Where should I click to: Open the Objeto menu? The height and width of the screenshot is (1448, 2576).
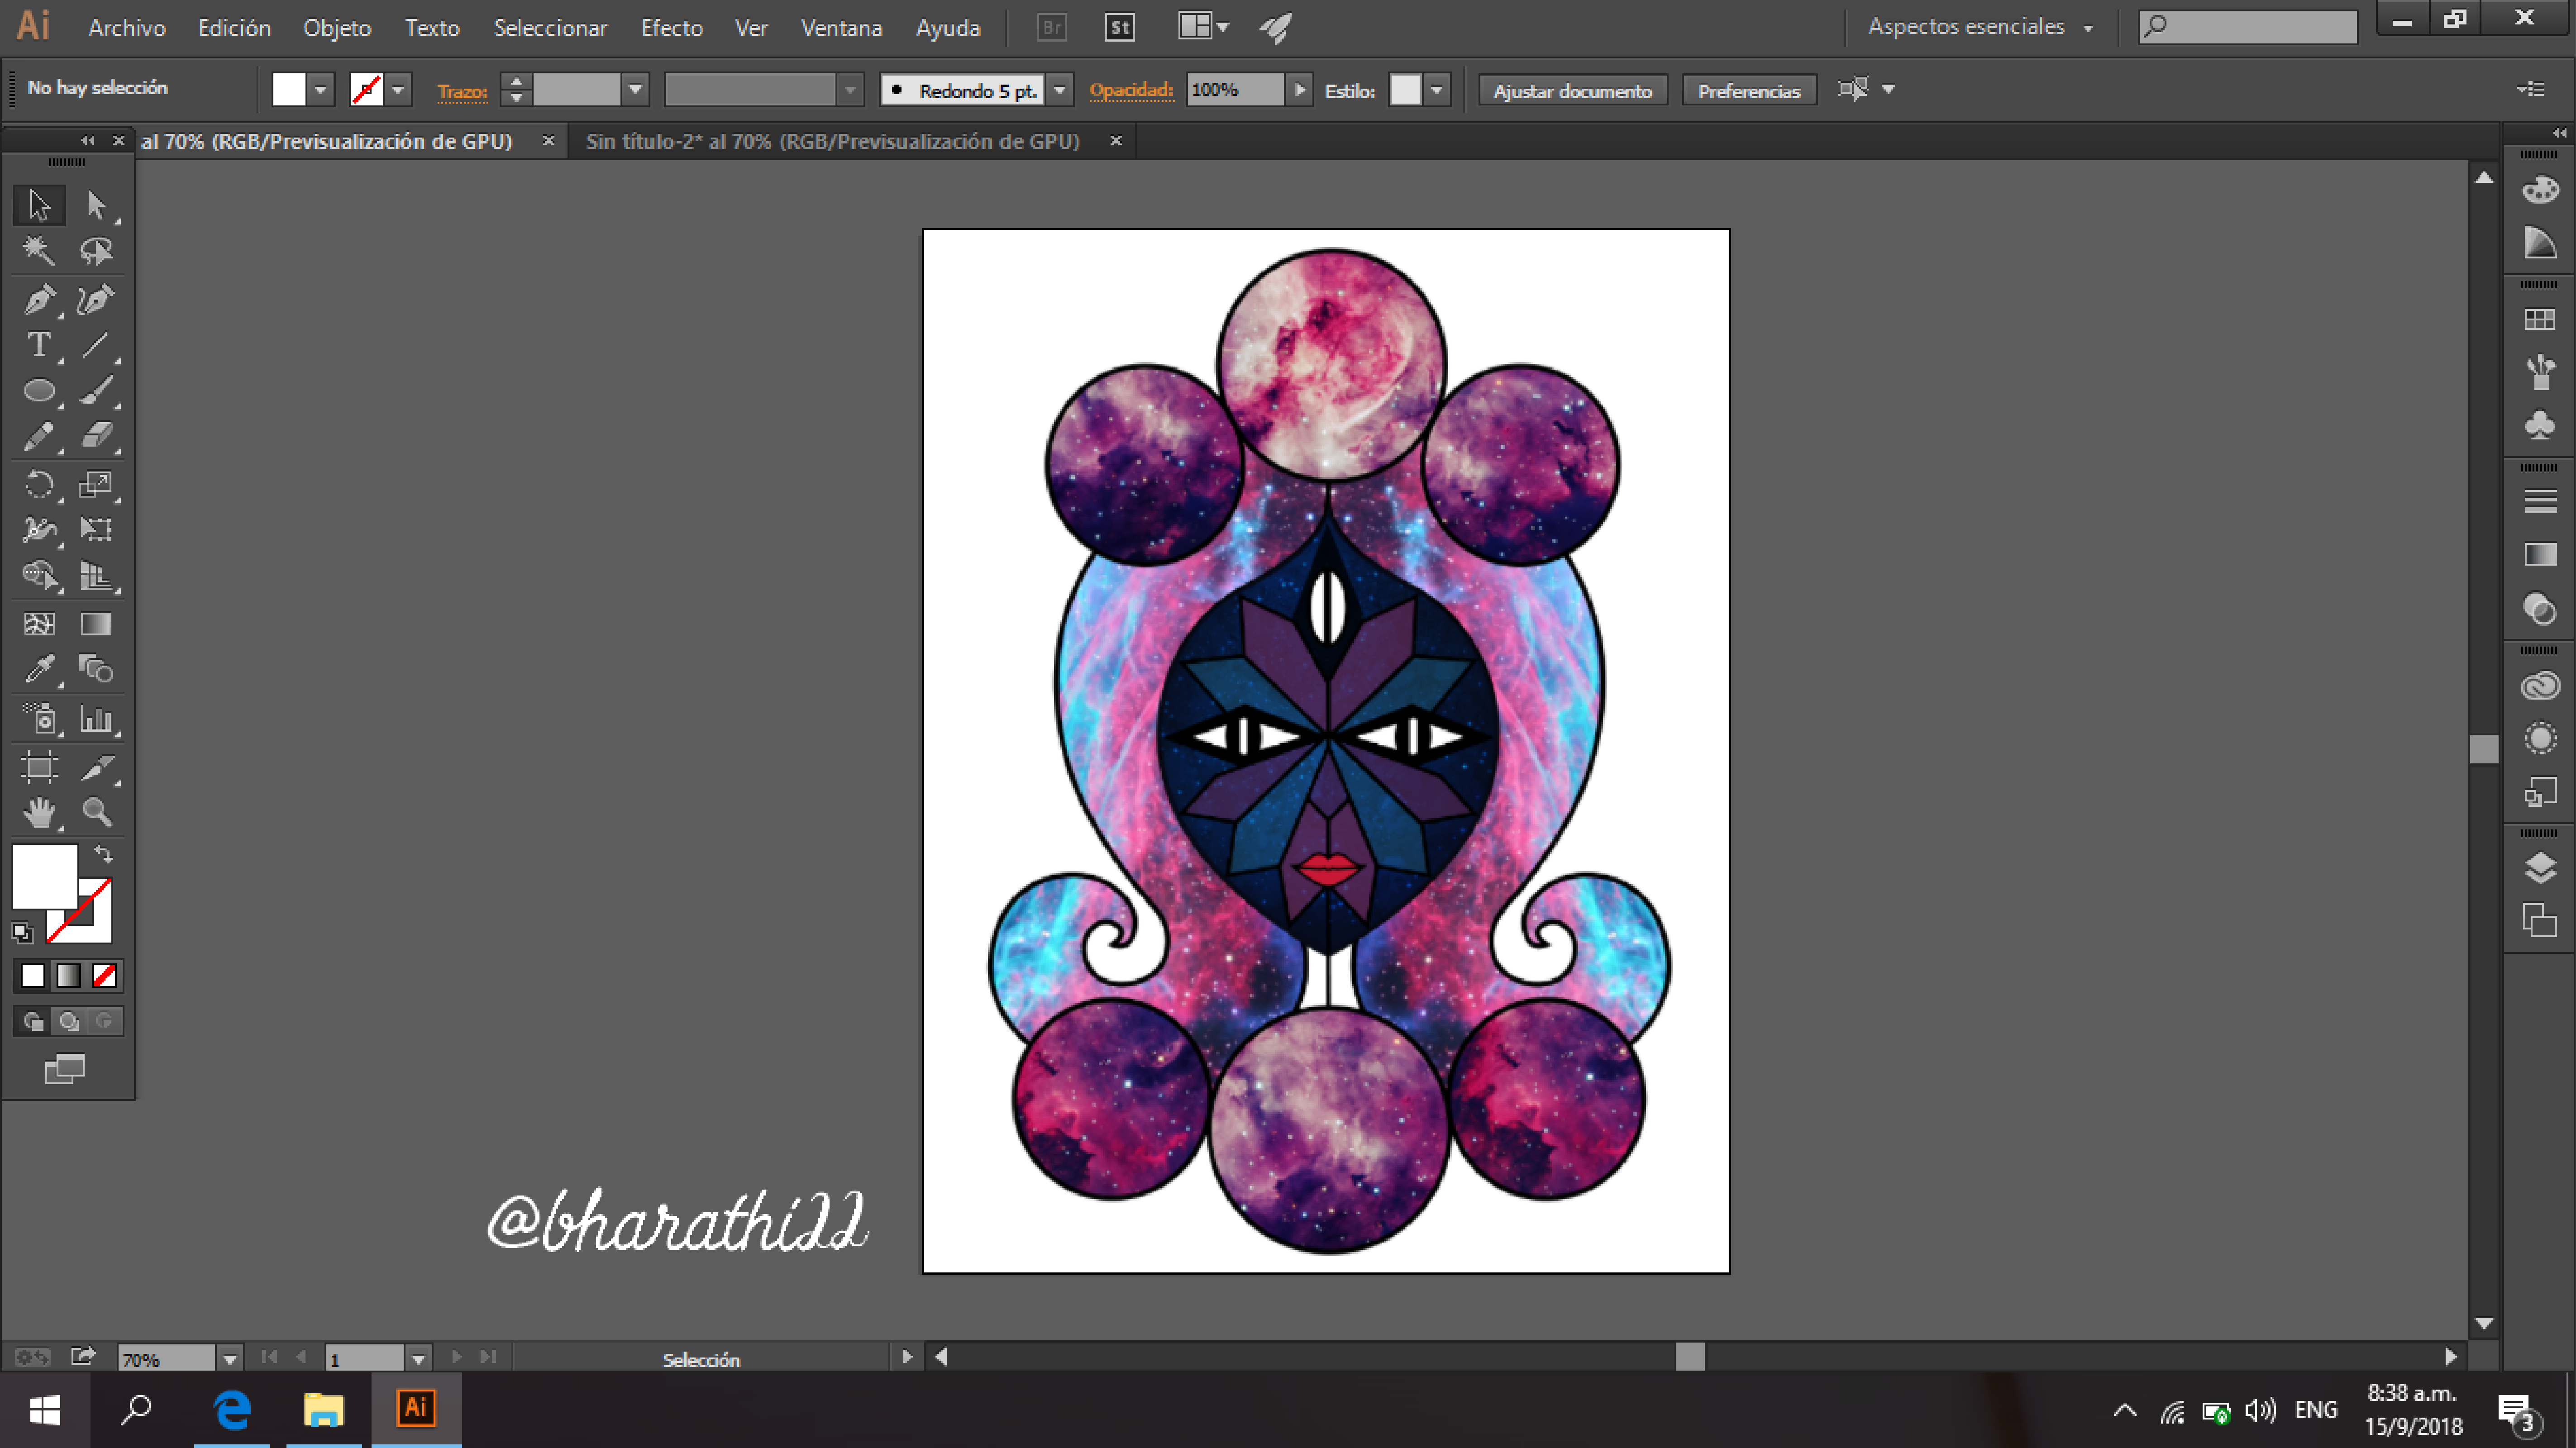click(337, 28)
